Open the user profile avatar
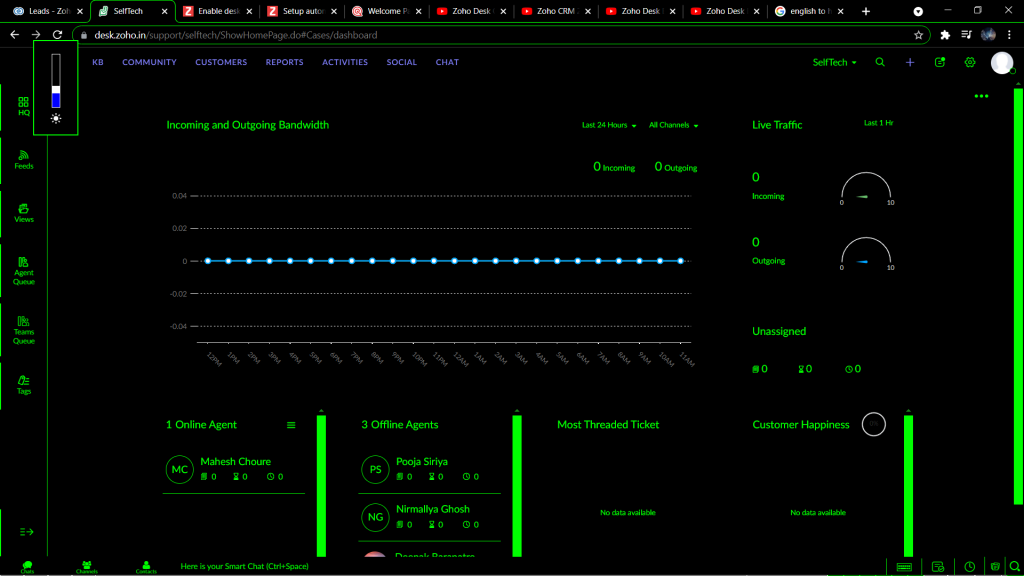The width and height of the screenshot is (1024, 576). click(1002, 63)
